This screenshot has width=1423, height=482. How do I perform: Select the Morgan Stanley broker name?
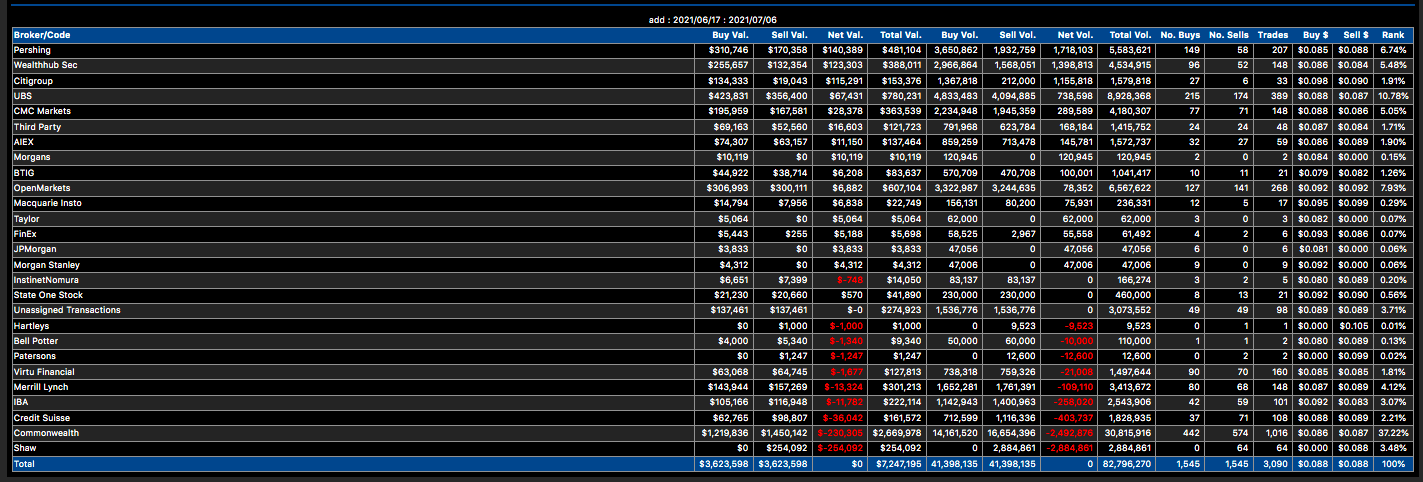click(x=46, y=264)
